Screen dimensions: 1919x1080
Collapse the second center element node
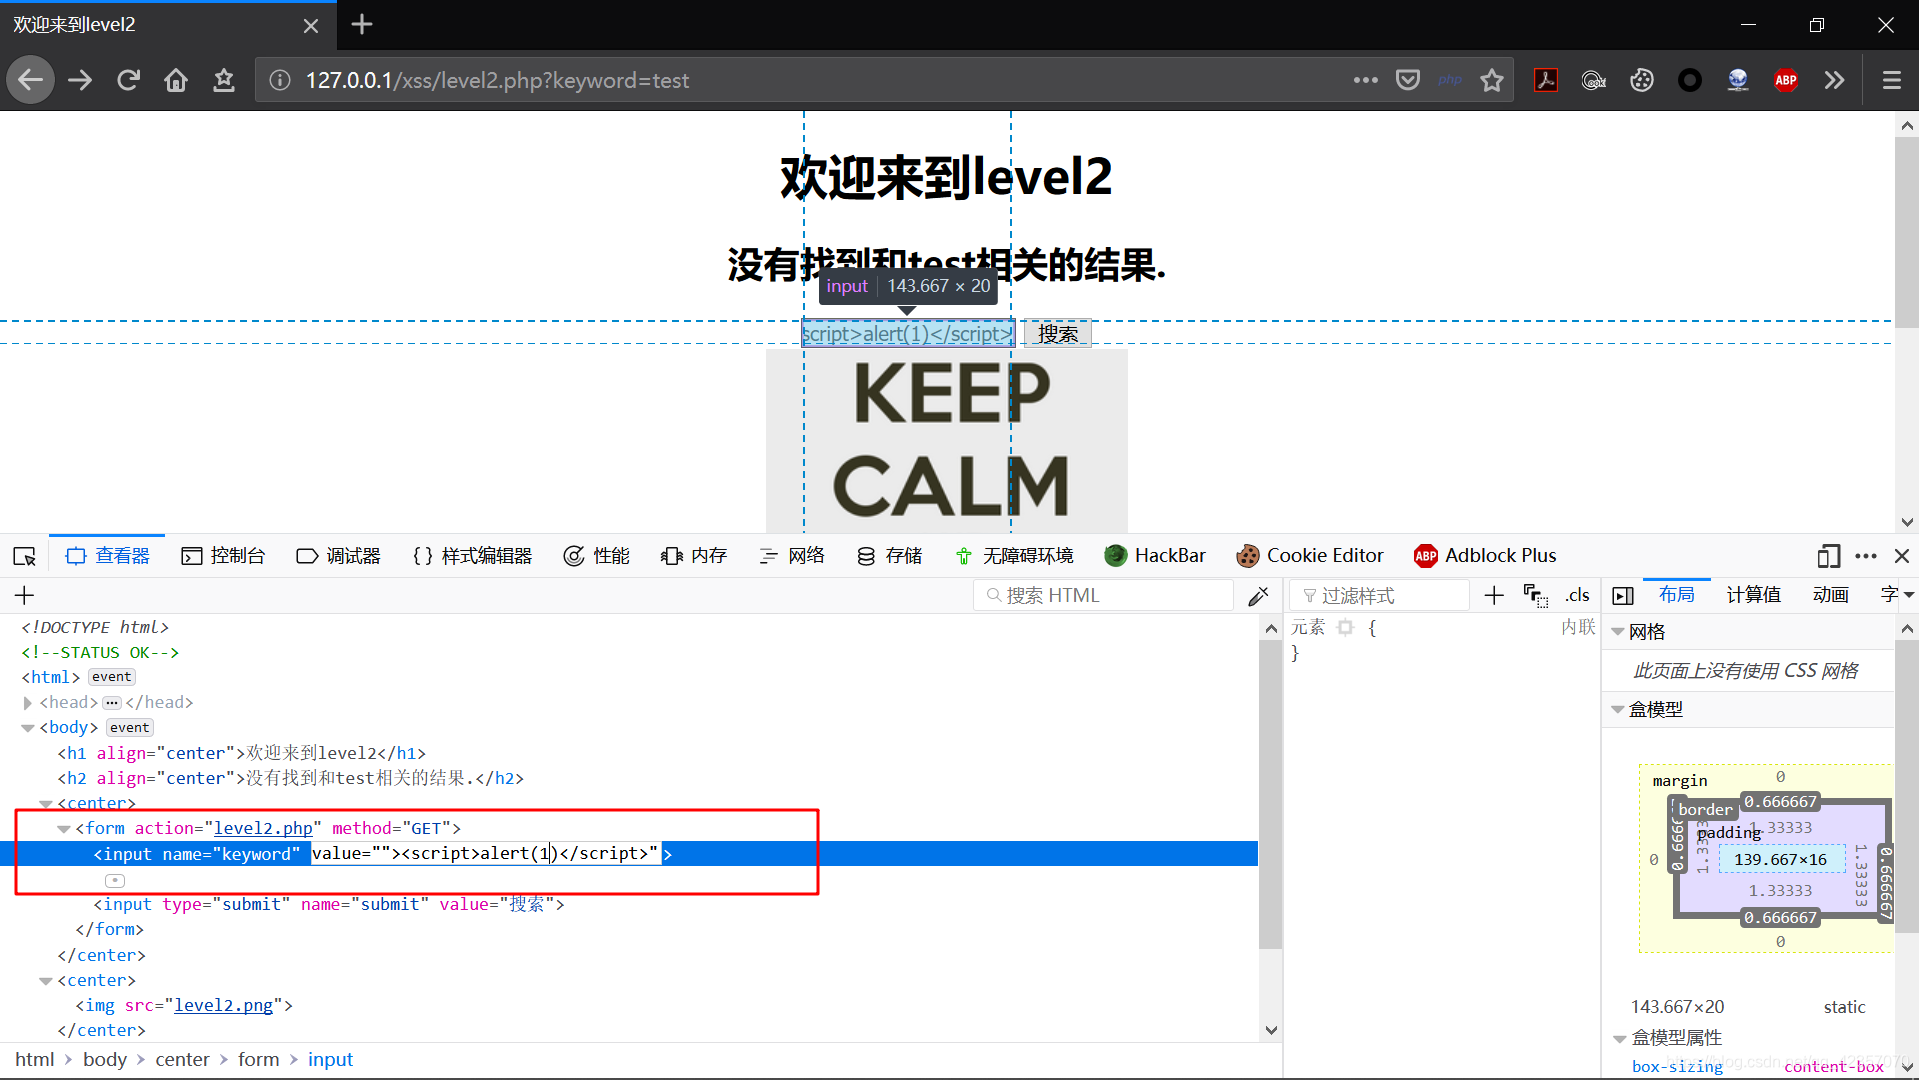(x=45, y=981)
